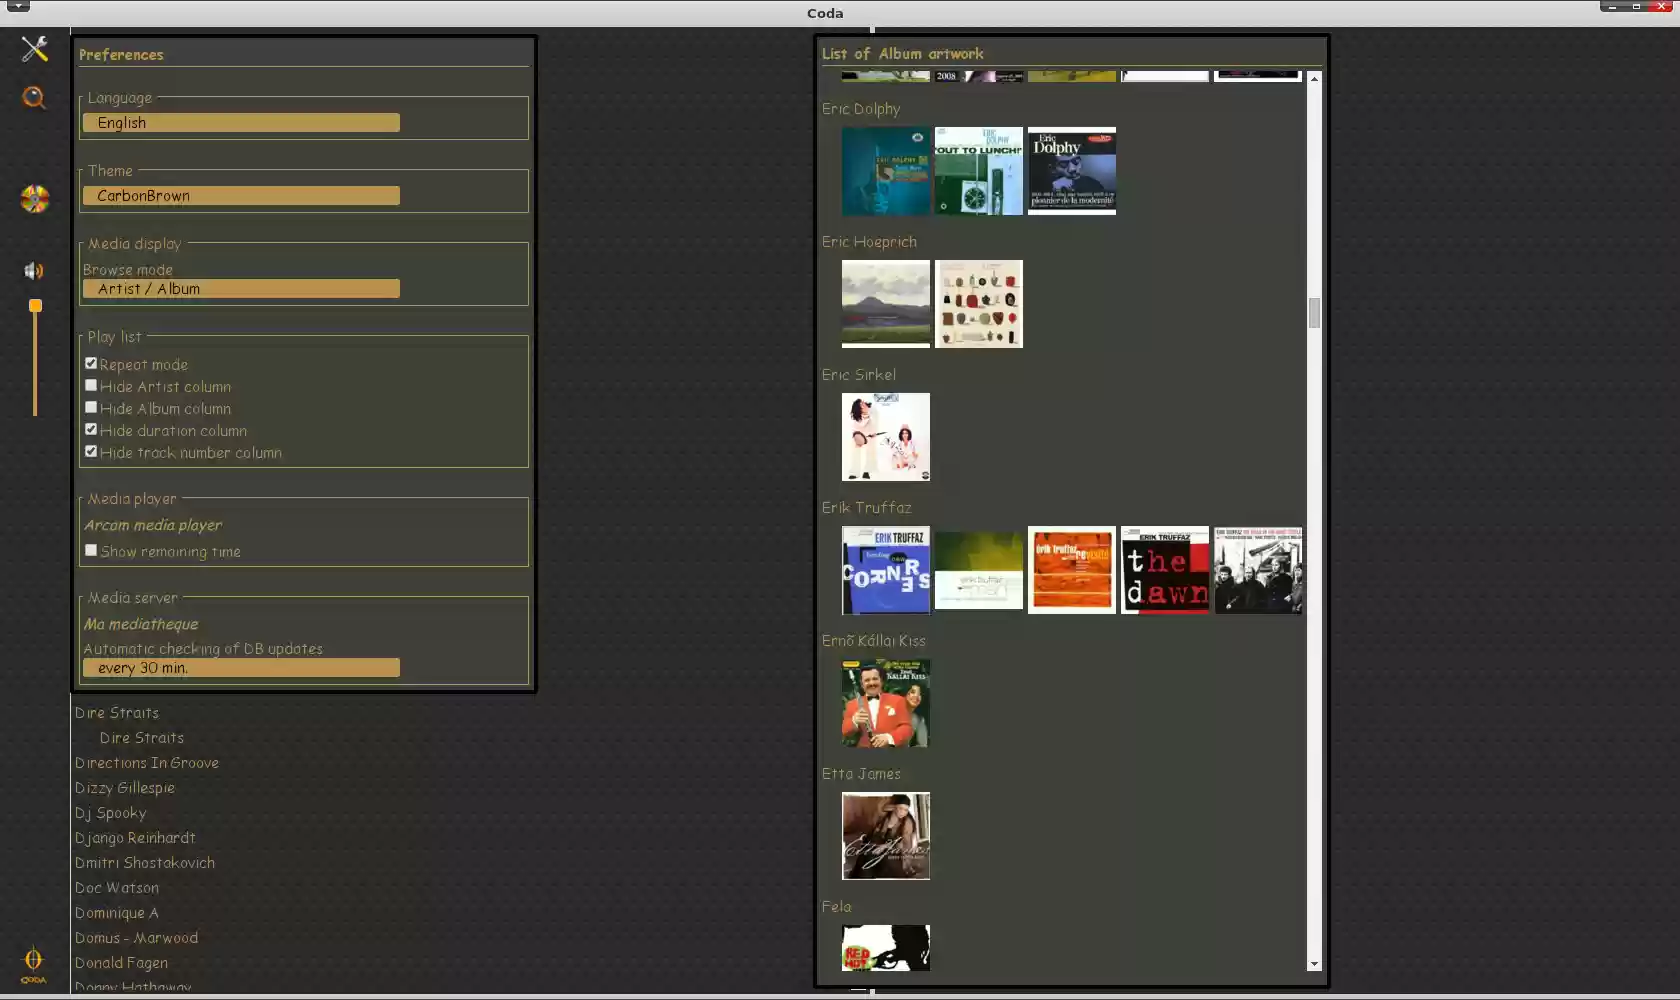The image size is (1680, 1000).
Task: Click the Out to Lunch album thumbnail
Action: (x=978, y=171)
